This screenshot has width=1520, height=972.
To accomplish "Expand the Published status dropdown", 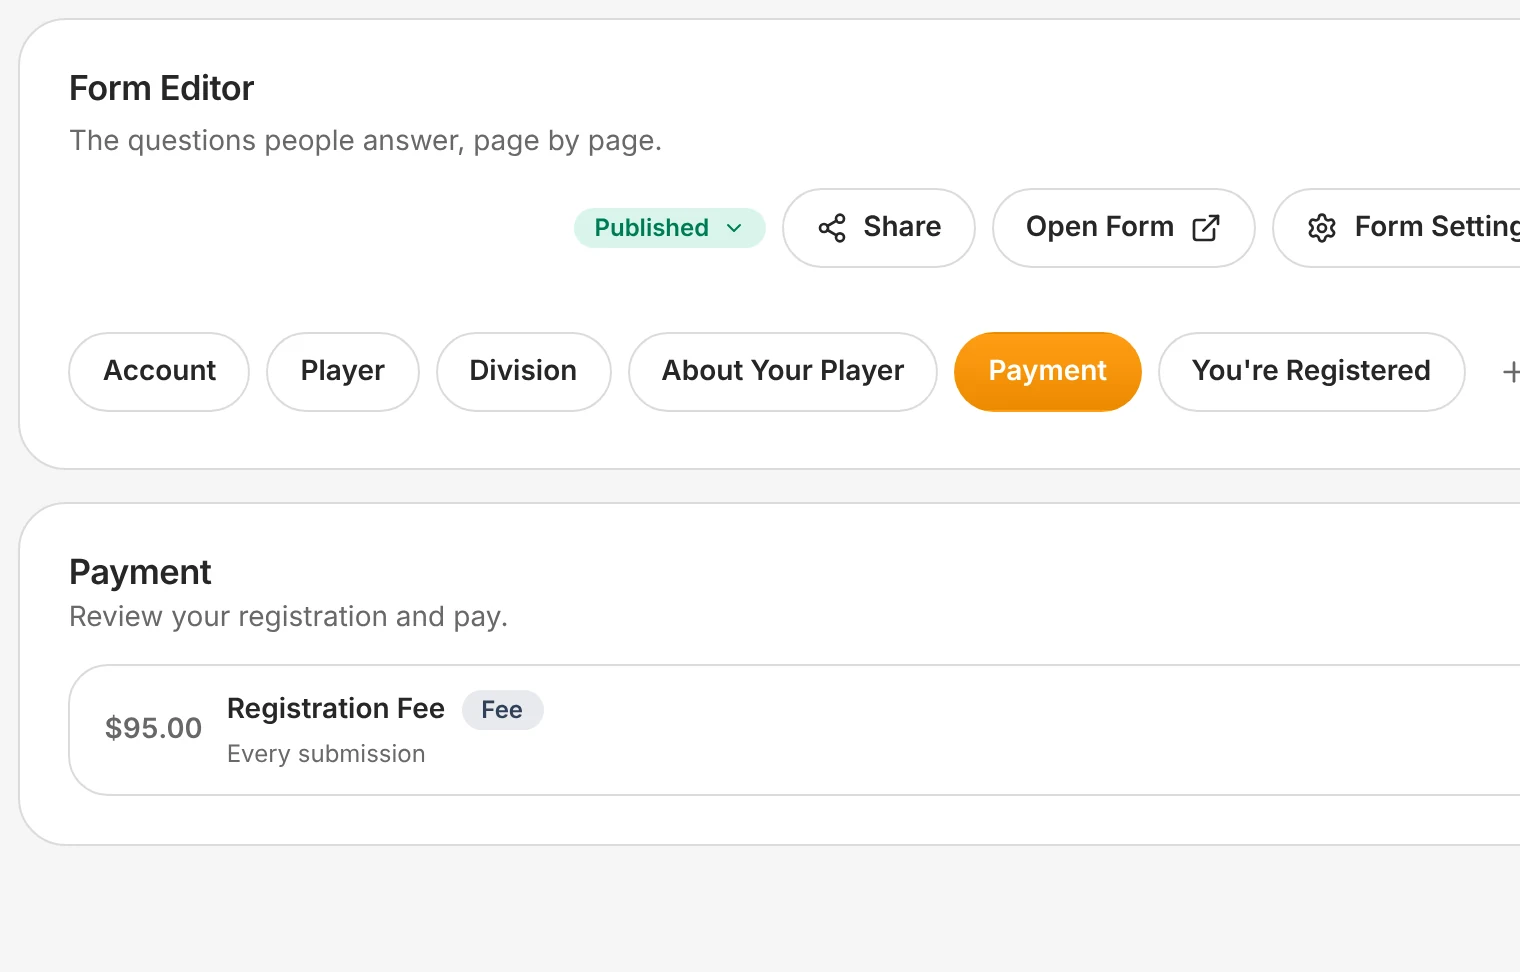I will click(x=670, y=228).
